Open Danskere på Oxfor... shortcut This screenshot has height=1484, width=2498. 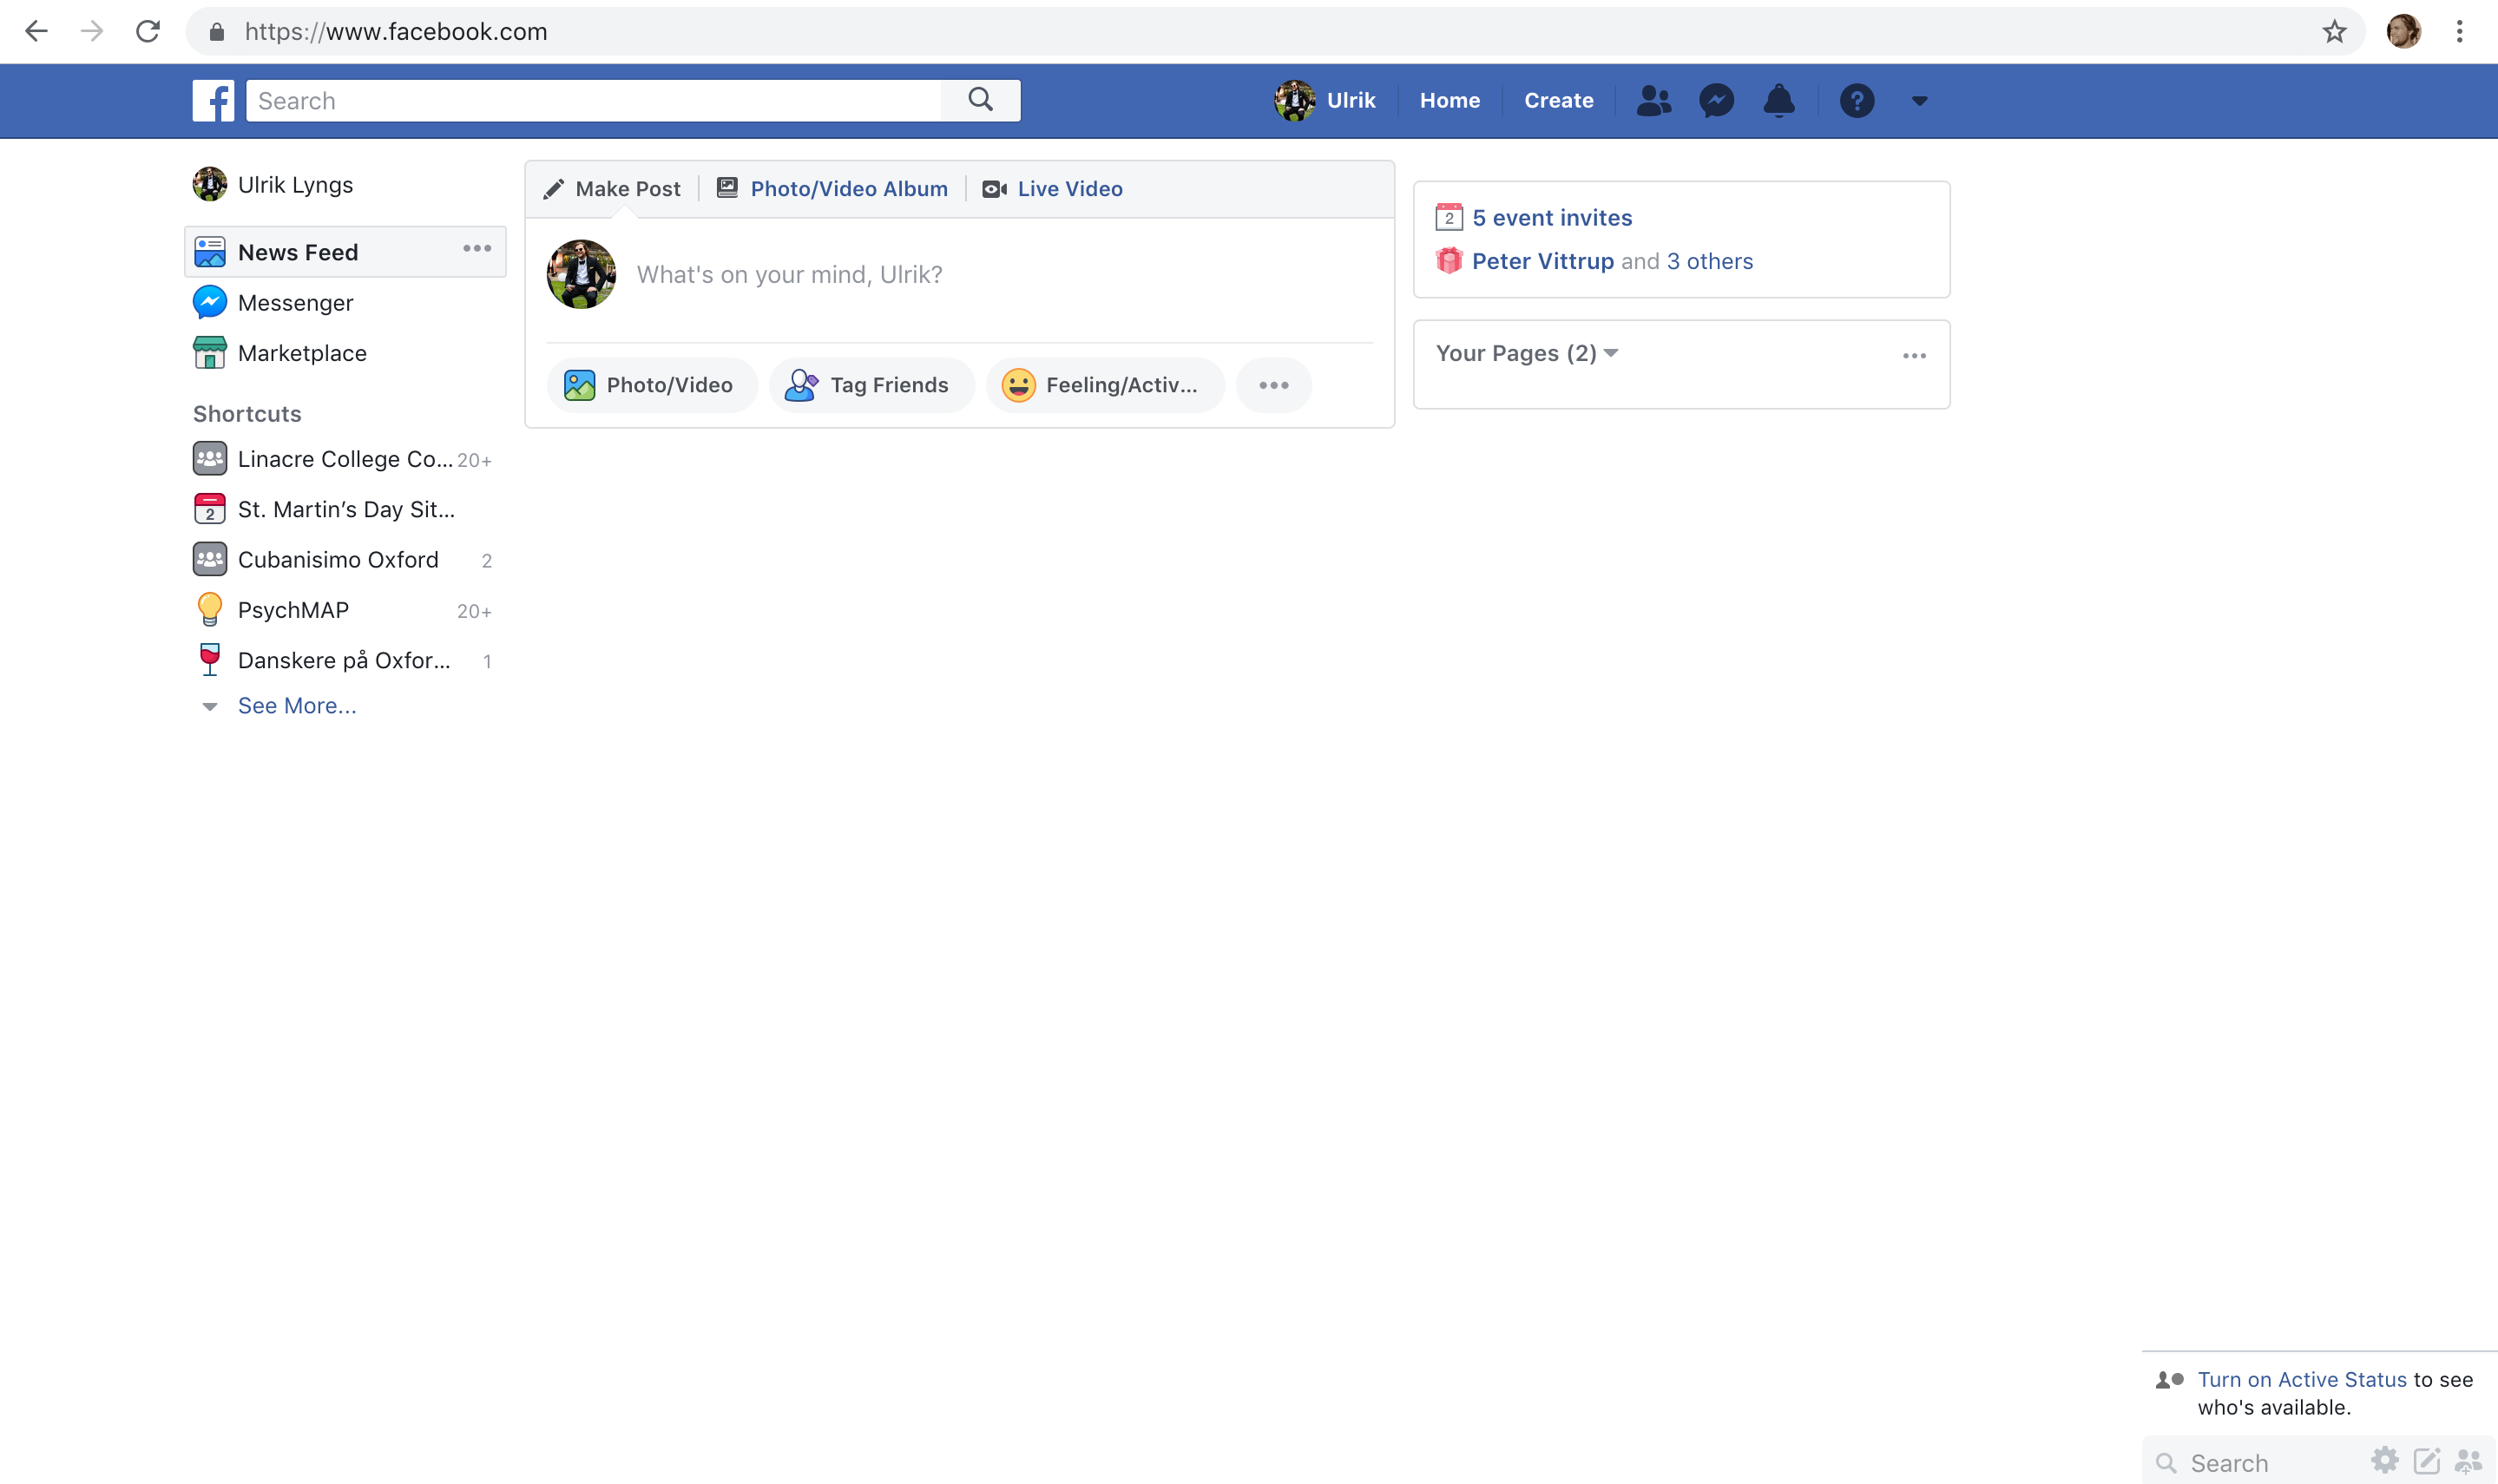pos(342,660)
